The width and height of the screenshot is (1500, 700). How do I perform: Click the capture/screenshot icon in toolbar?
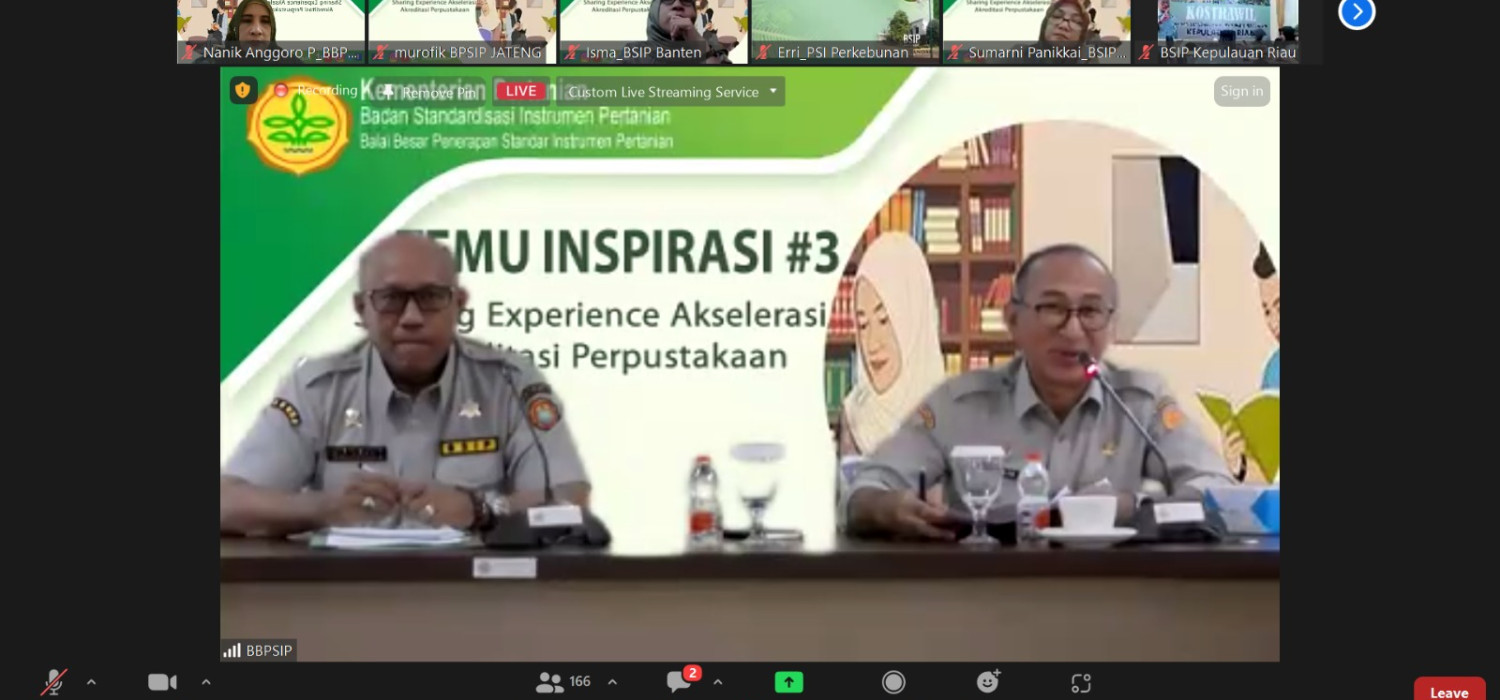pos(1080,683)
